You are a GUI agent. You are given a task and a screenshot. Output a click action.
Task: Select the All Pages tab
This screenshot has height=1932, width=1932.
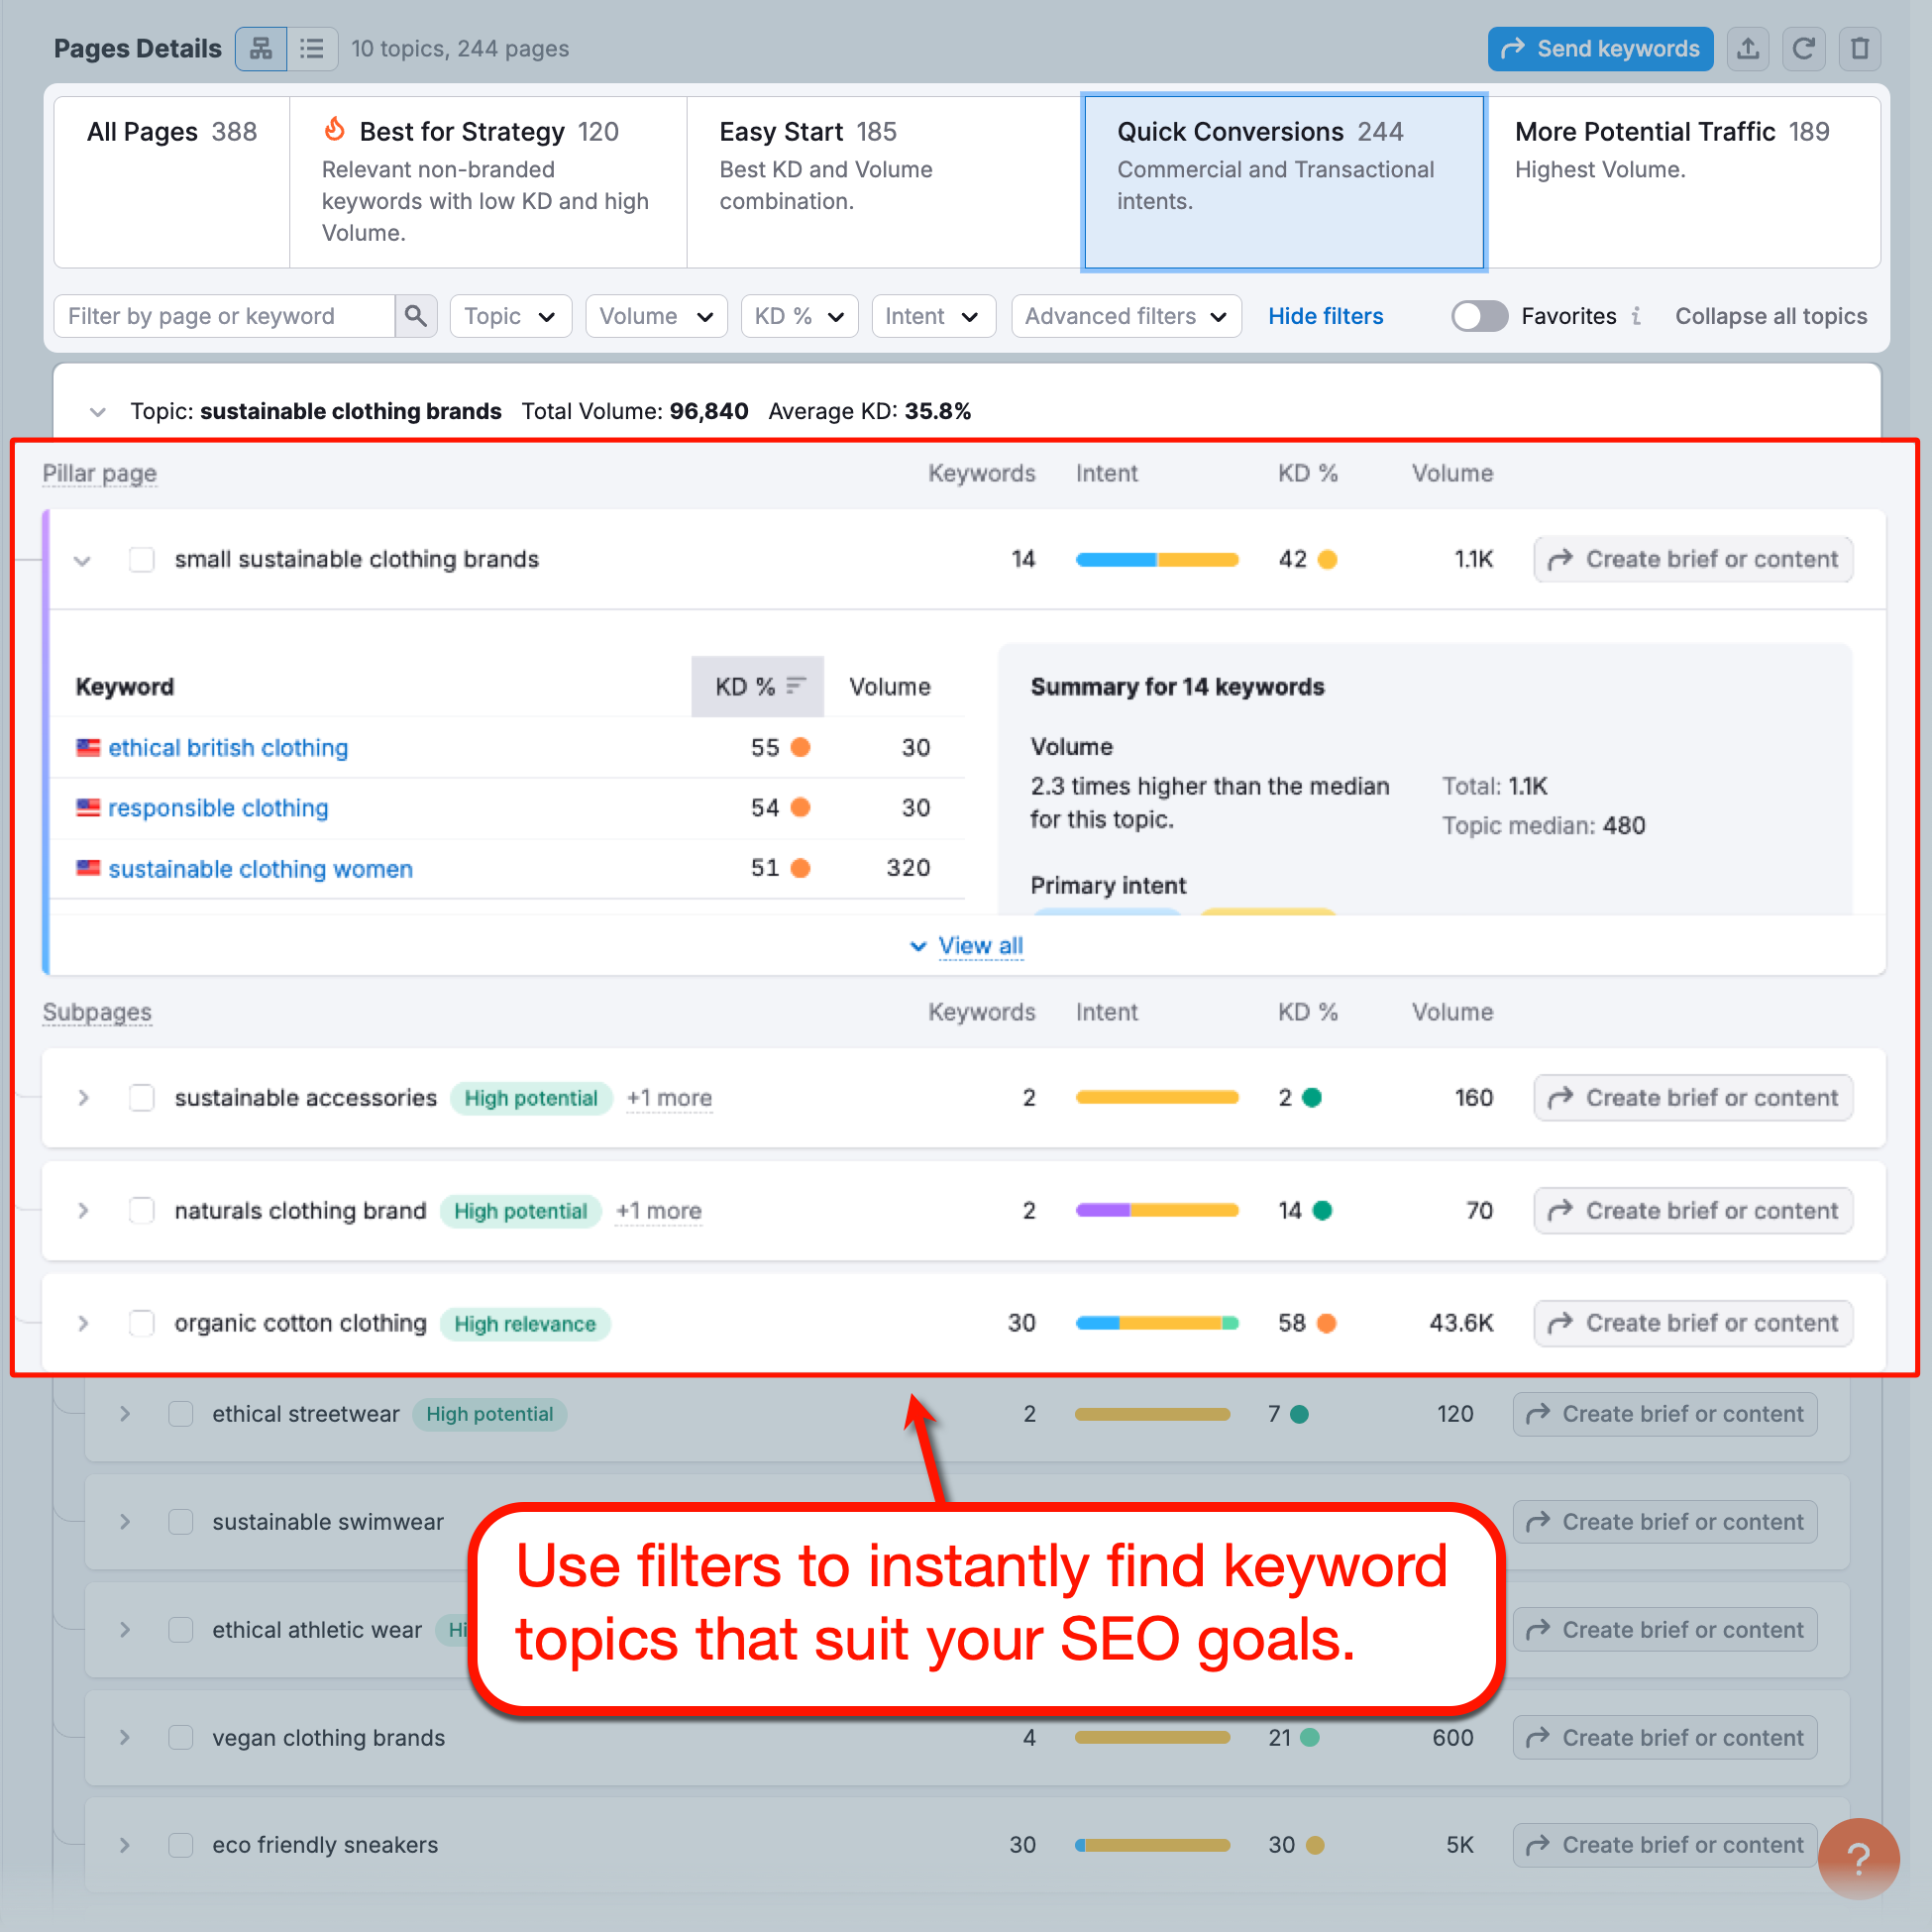[171, 131]
